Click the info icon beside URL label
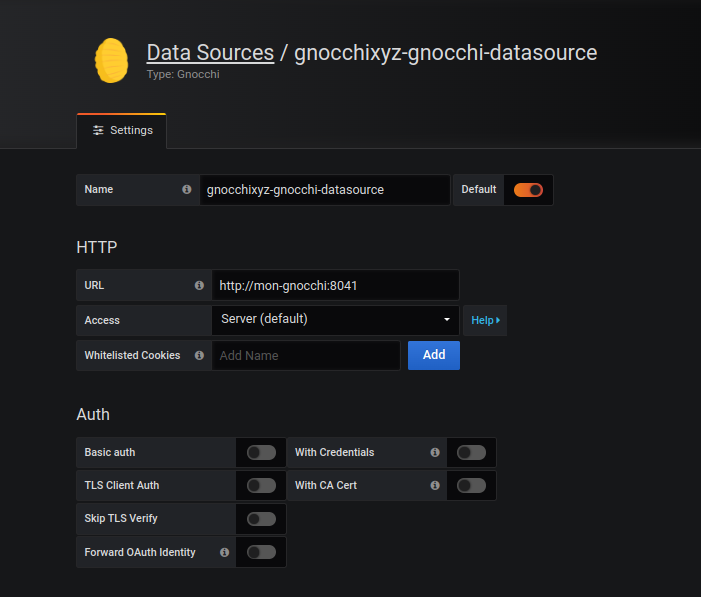Image resolution: width=701 pixels, height=597 pixels. point(198,285)
